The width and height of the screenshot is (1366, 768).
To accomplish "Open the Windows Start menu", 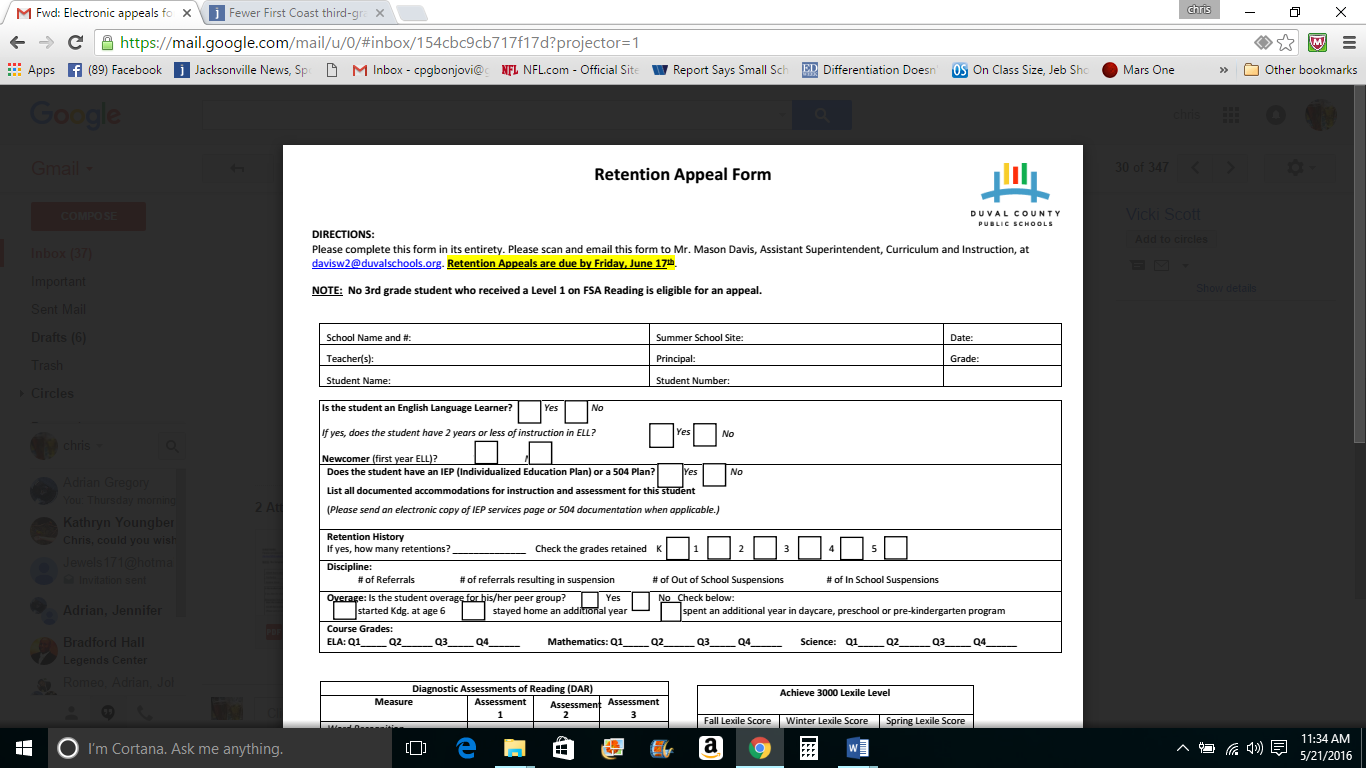I will [24, 748].
